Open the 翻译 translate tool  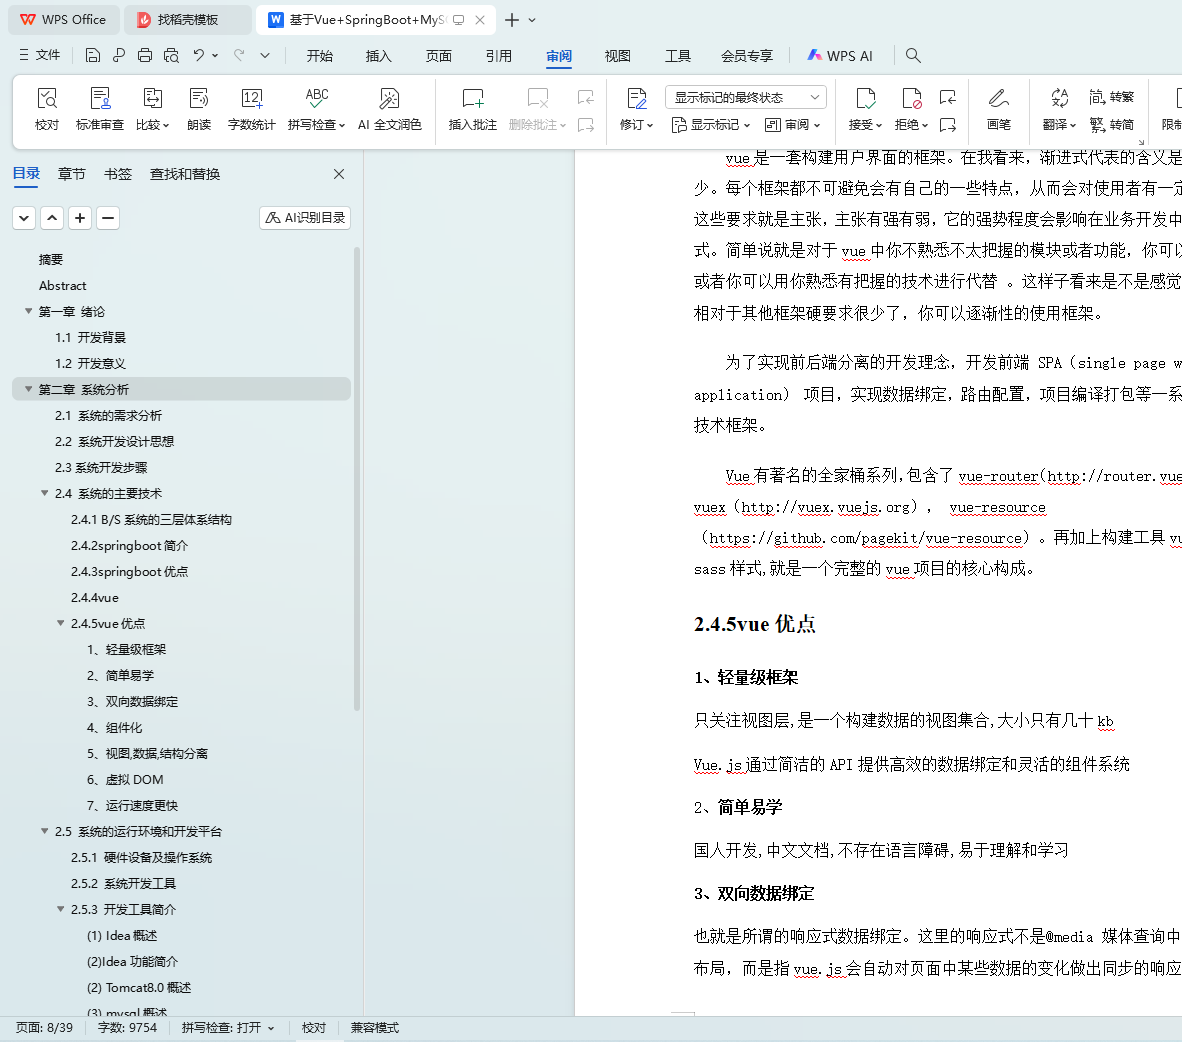tap(1059, 109)
